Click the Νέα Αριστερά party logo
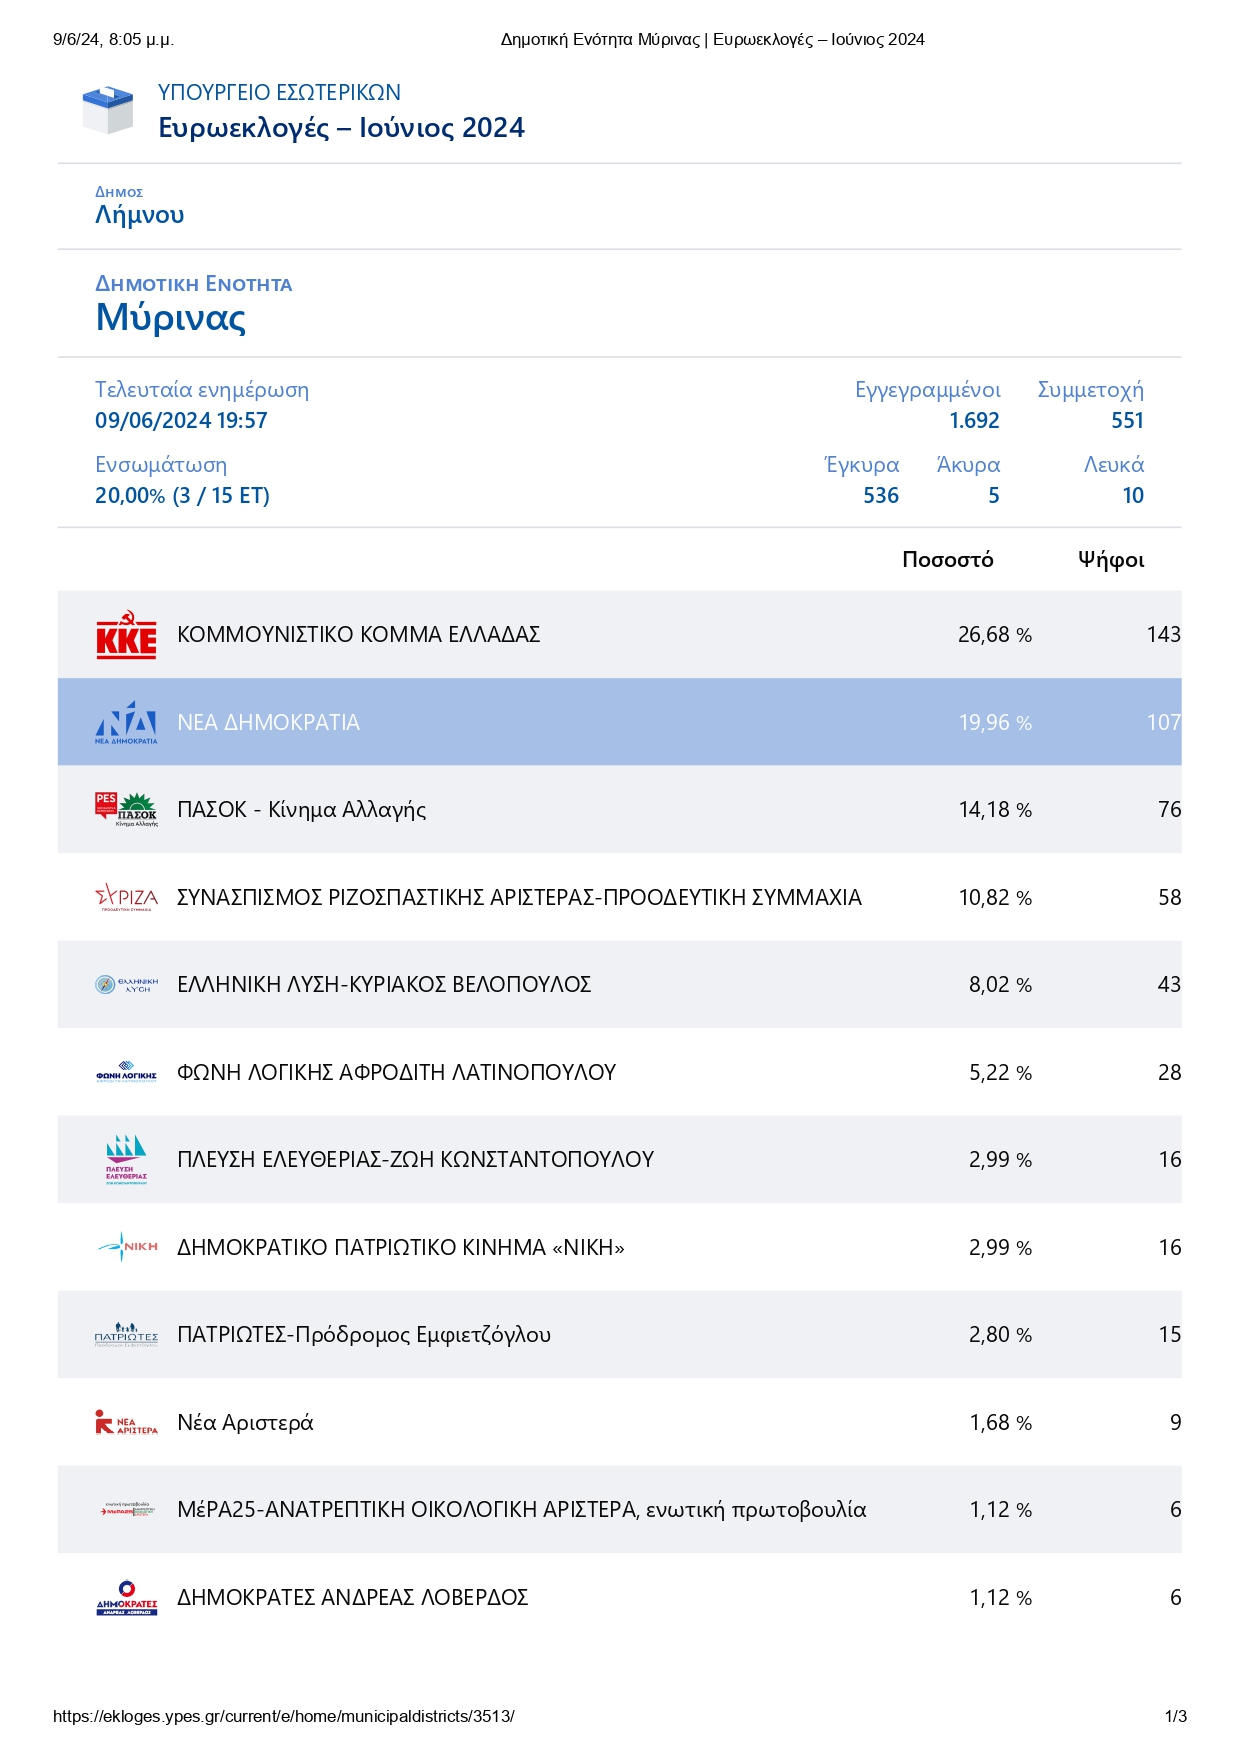Viewport: 1240px width, 1754px height. pyautogui.click(x=126, y=1422)
